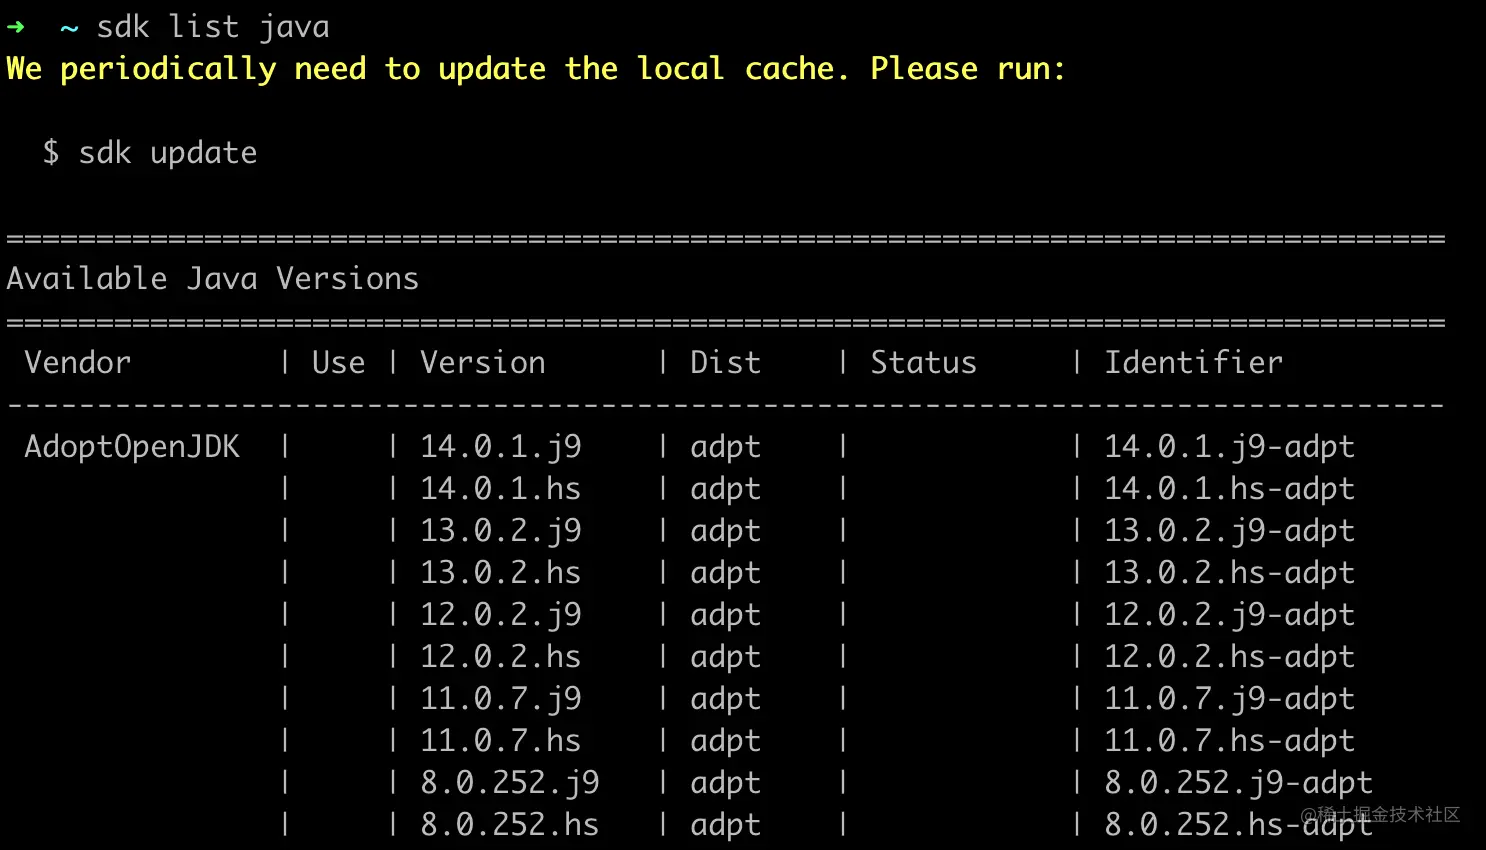Click 'adpt' dist in the 11.0.7.j9 row
Viewport: 1486px width, 850px height.
[725, 699]
